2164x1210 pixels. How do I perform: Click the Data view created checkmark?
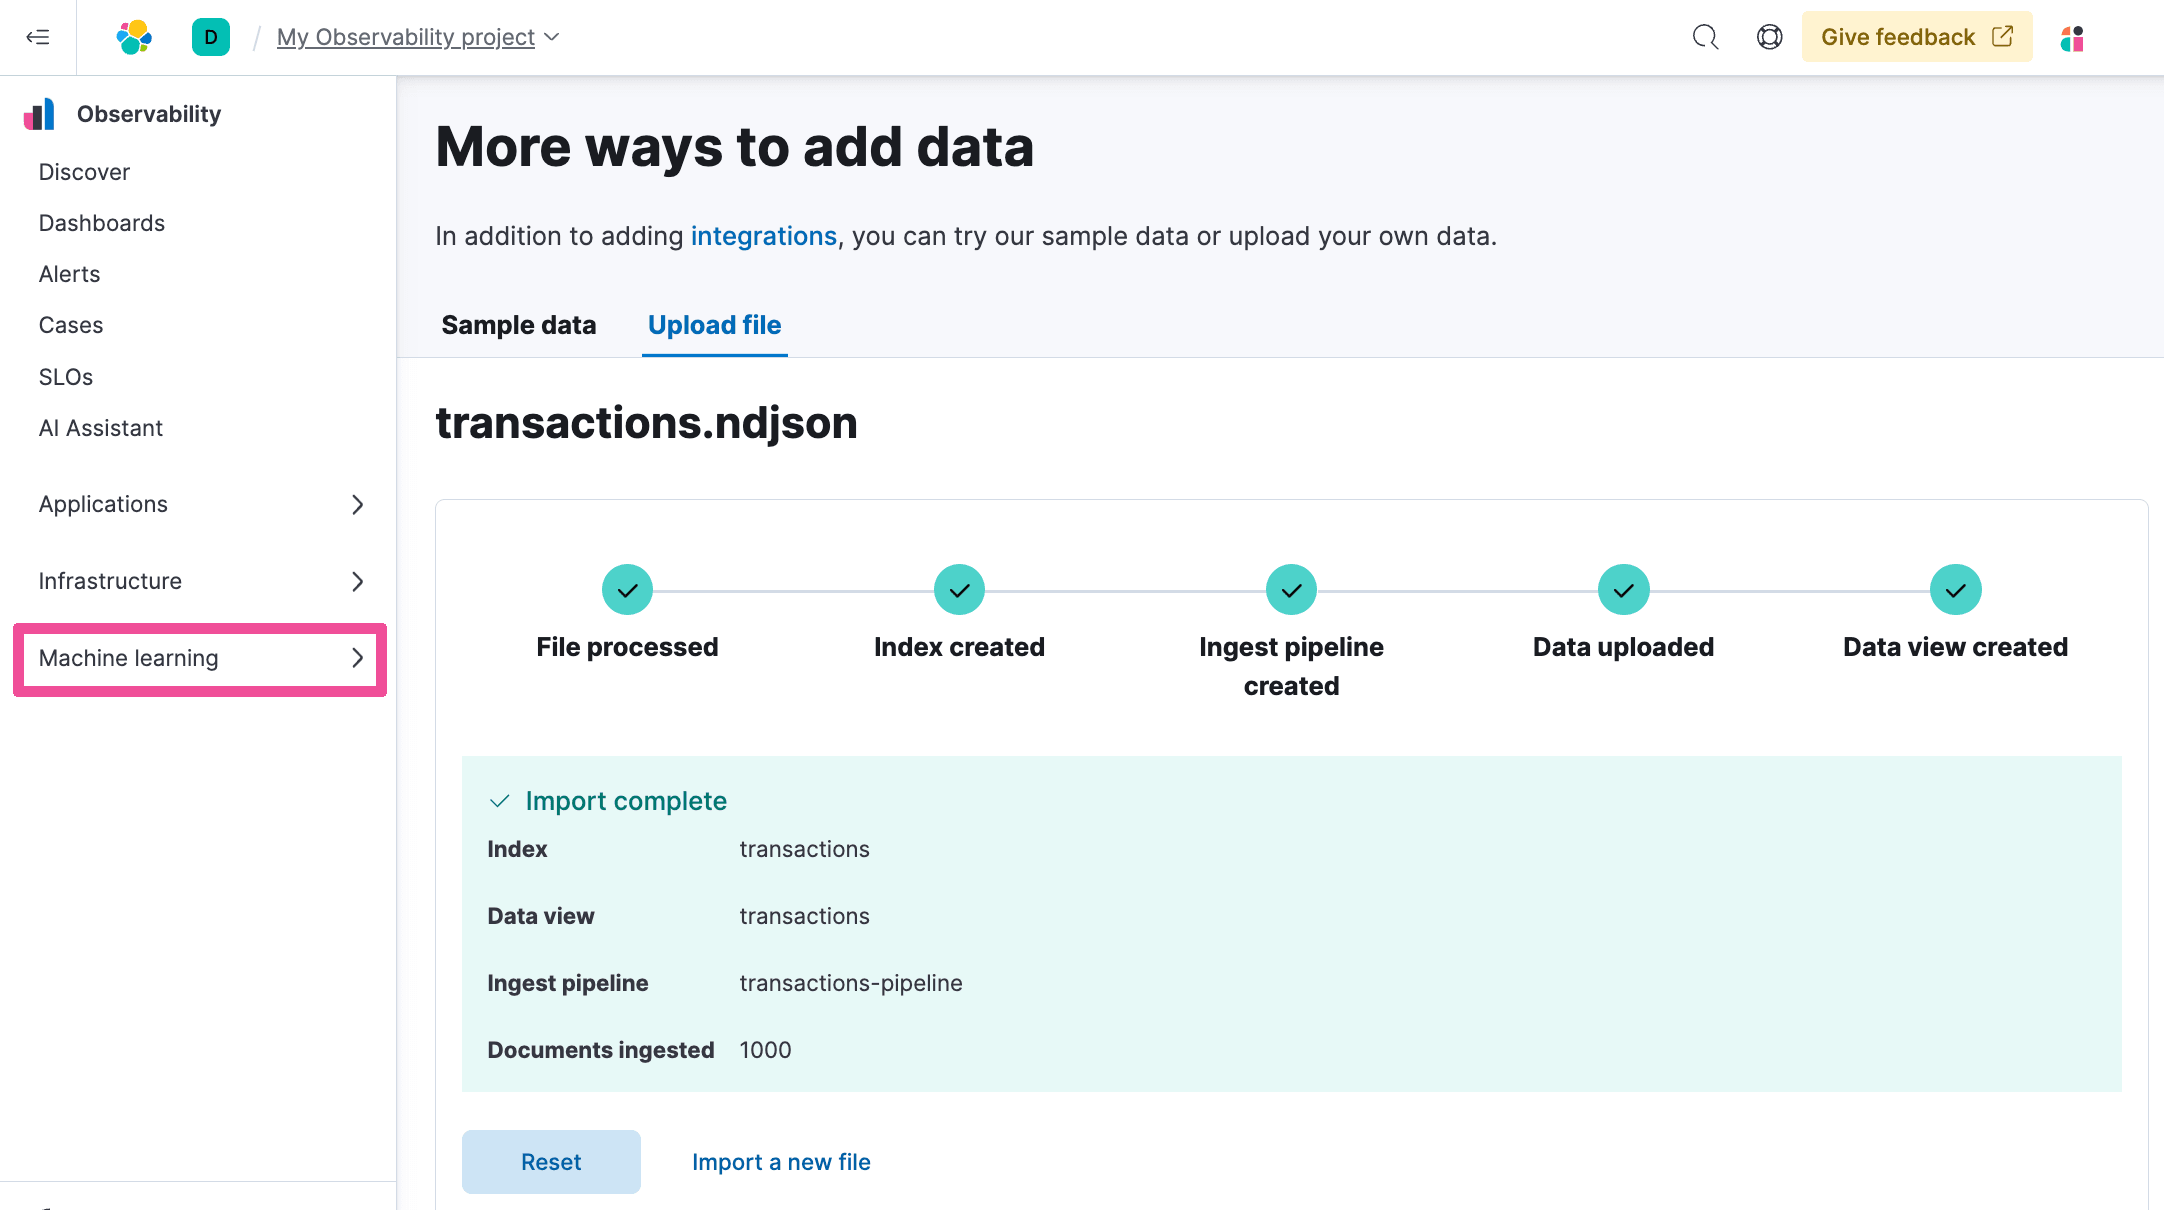click(x=1955, y=590)
